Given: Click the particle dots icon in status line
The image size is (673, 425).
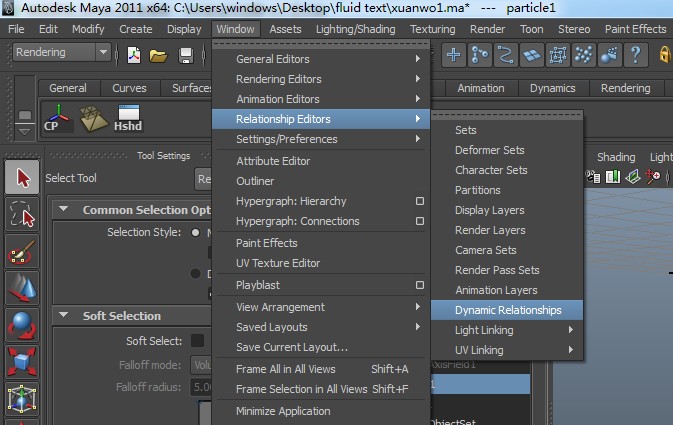Looking at the screenshot, I should click(583, 55).
